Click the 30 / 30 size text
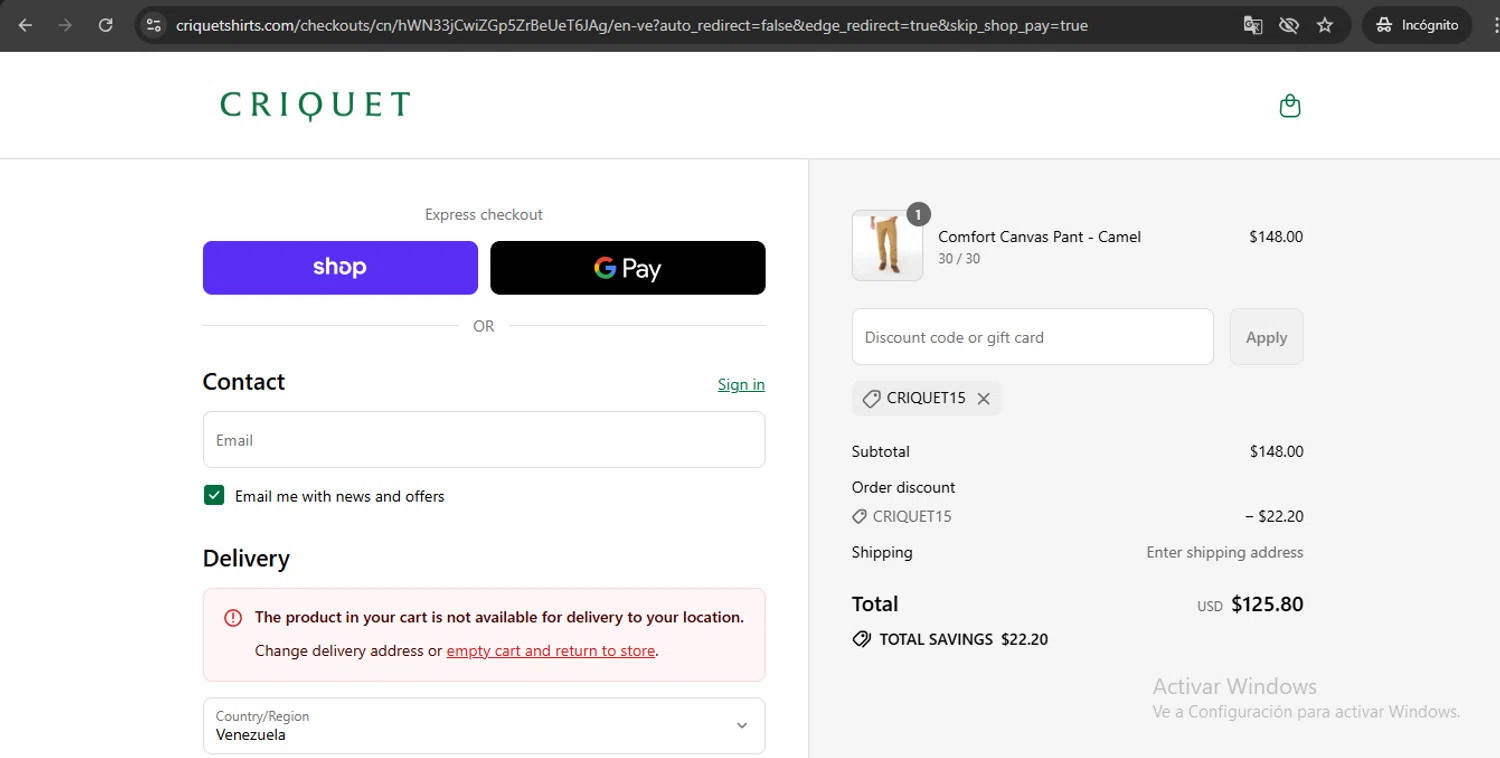Screen dimensions: 1500x758 click(x=959, y=258)
